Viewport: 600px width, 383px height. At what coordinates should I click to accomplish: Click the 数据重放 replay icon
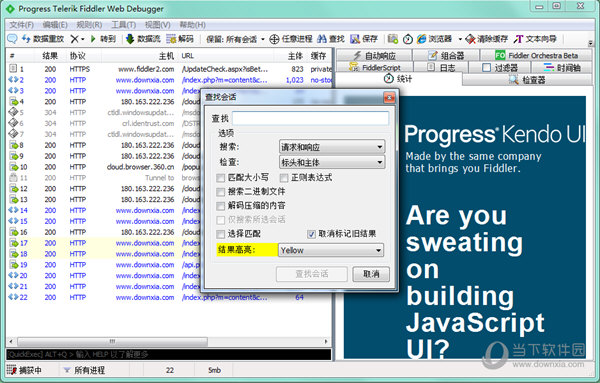click(26, 39)
